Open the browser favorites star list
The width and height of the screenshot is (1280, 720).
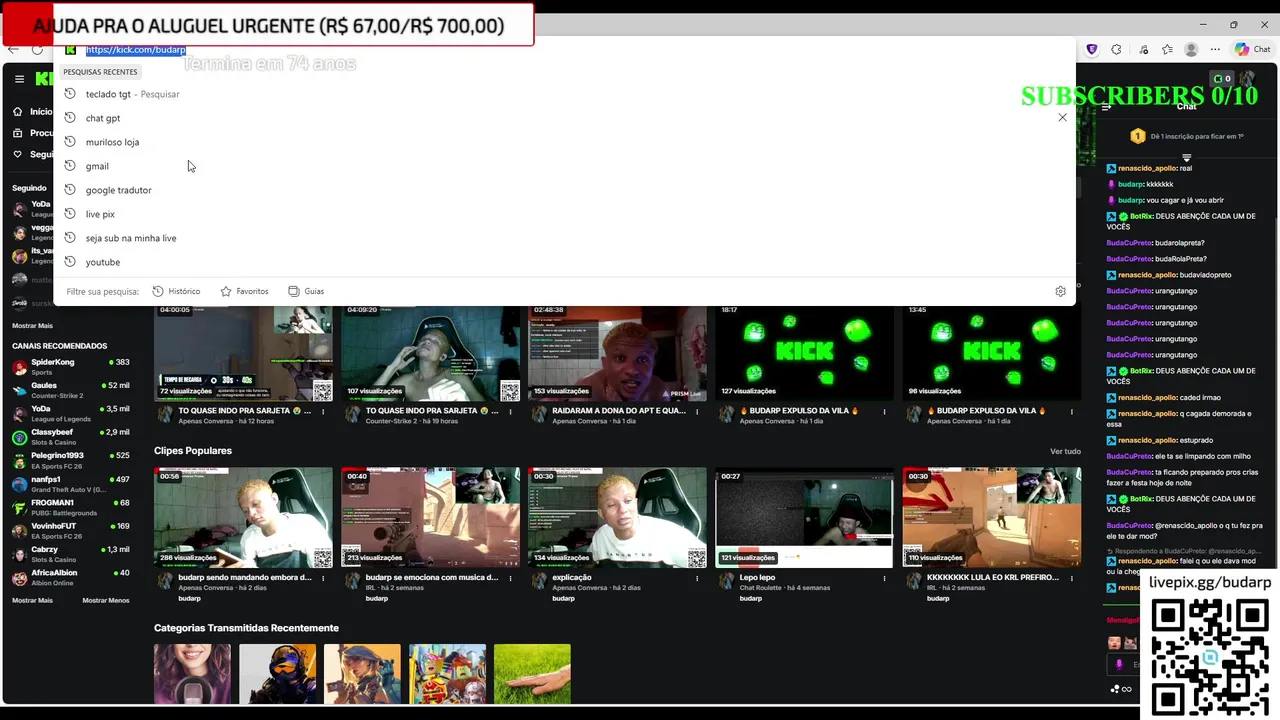[1167, 50]
